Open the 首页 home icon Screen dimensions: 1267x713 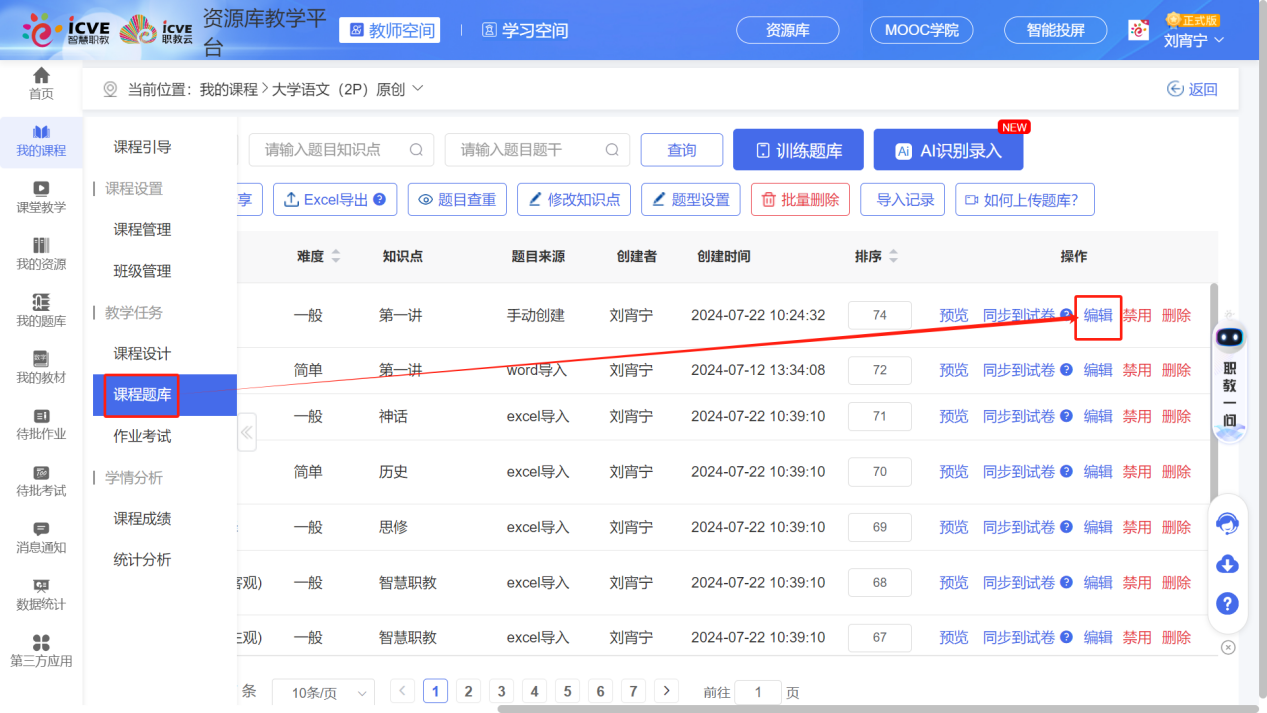(40, 80)
